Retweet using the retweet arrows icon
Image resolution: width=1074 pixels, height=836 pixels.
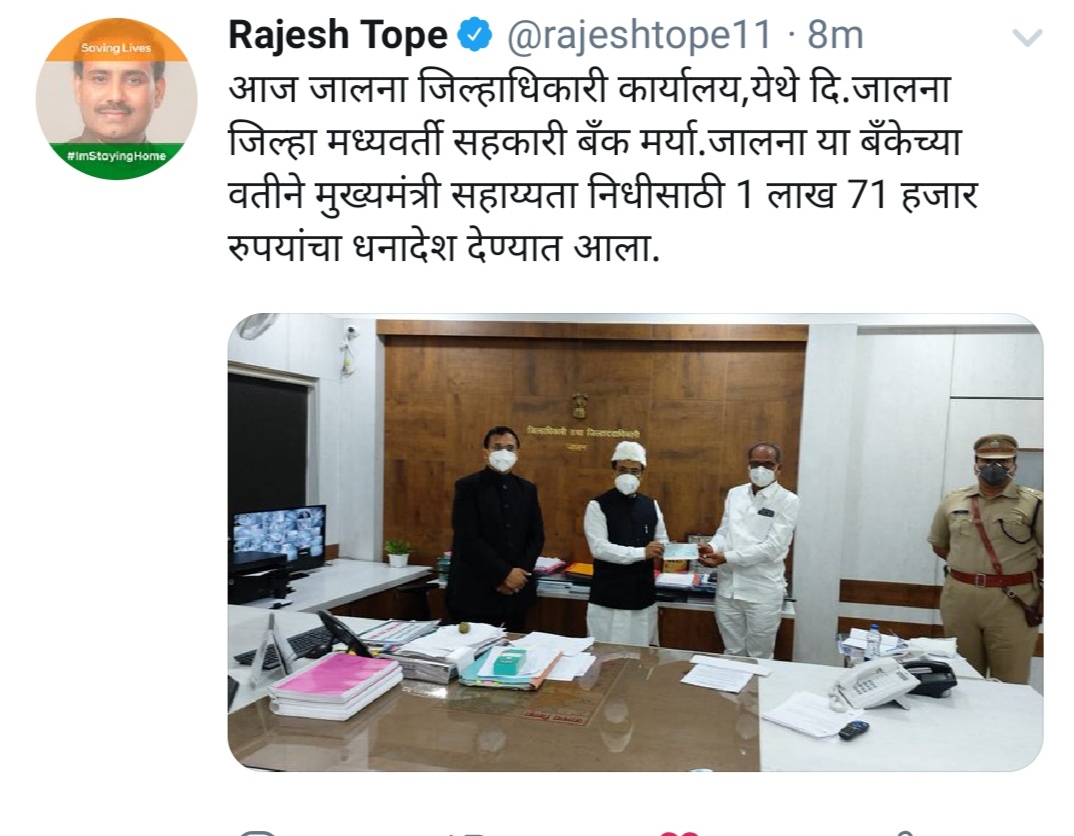[466, 833]
